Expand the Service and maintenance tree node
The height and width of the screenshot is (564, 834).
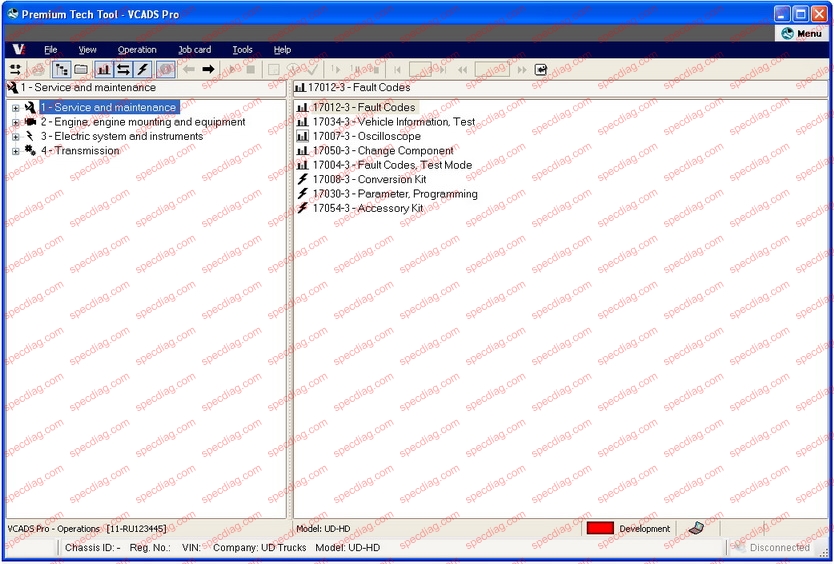tap(15, 108)
